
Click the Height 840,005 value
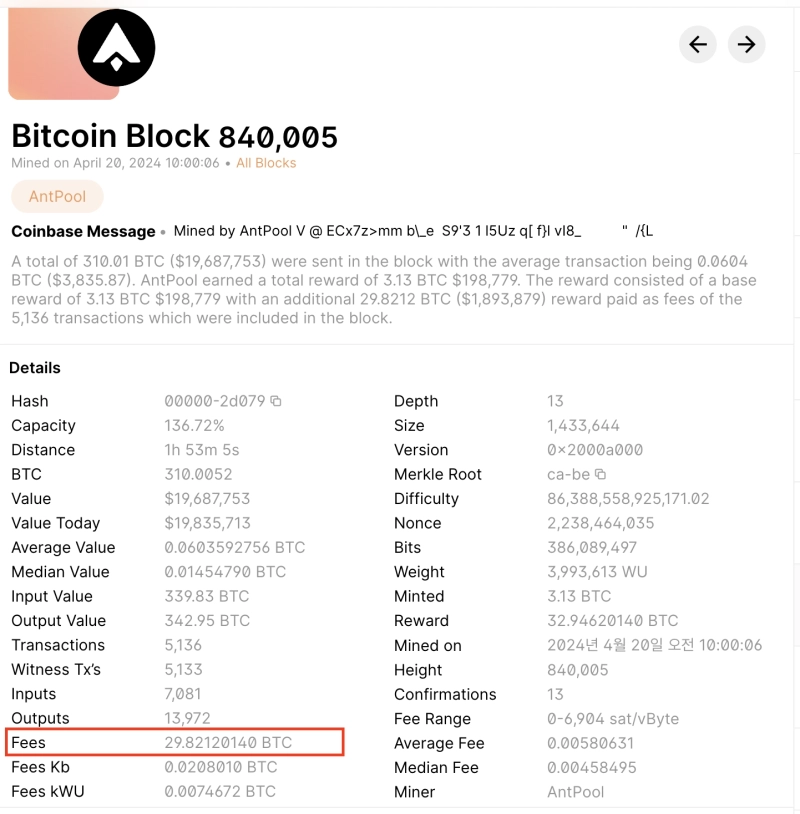tap(577, 670)
